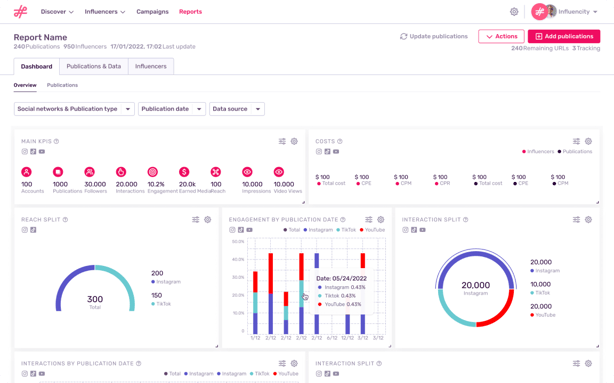Open Main KPIs settings gear
The width and height of the screenshot is (614, 383).
pos(294,141)
